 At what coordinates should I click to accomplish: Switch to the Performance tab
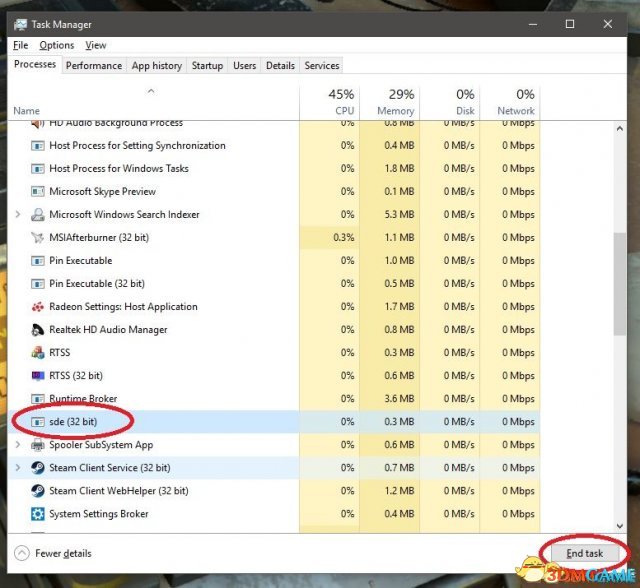coord(94,66)
